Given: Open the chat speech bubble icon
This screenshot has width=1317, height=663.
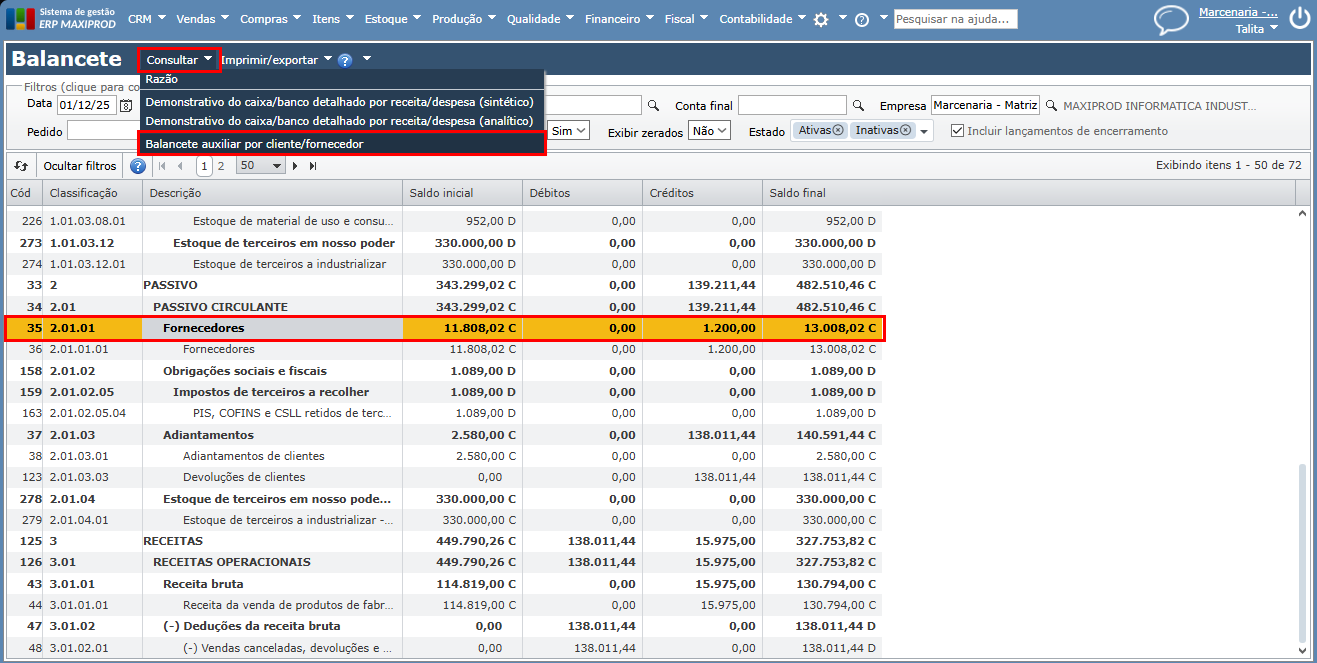Looking at the screenshot, I should click(1171, 20).
